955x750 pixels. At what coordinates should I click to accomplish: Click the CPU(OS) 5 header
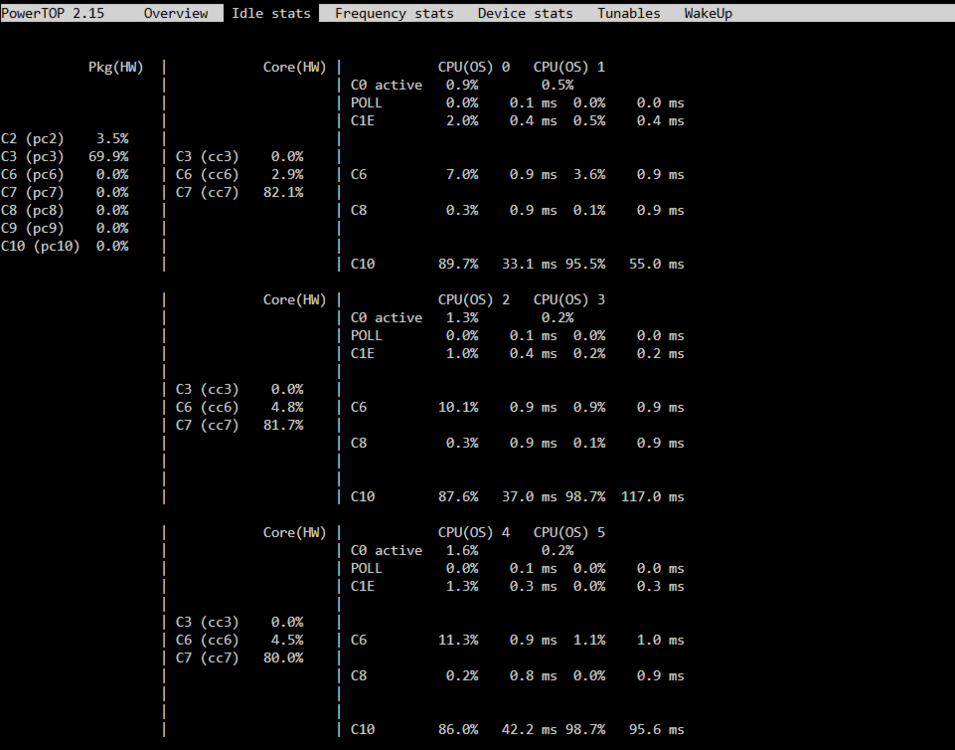(x=569, y=532)
